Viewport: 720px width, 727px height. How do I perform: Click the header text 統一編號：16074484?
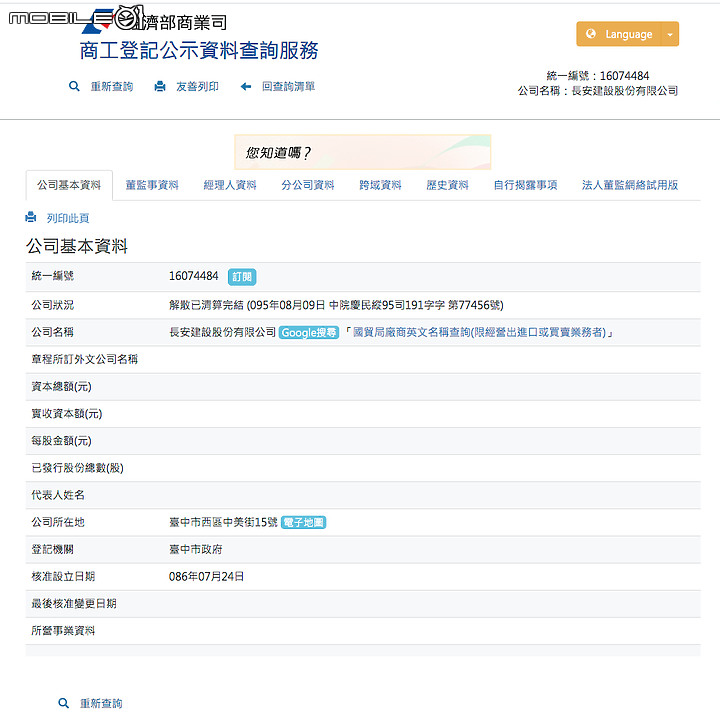598,76
